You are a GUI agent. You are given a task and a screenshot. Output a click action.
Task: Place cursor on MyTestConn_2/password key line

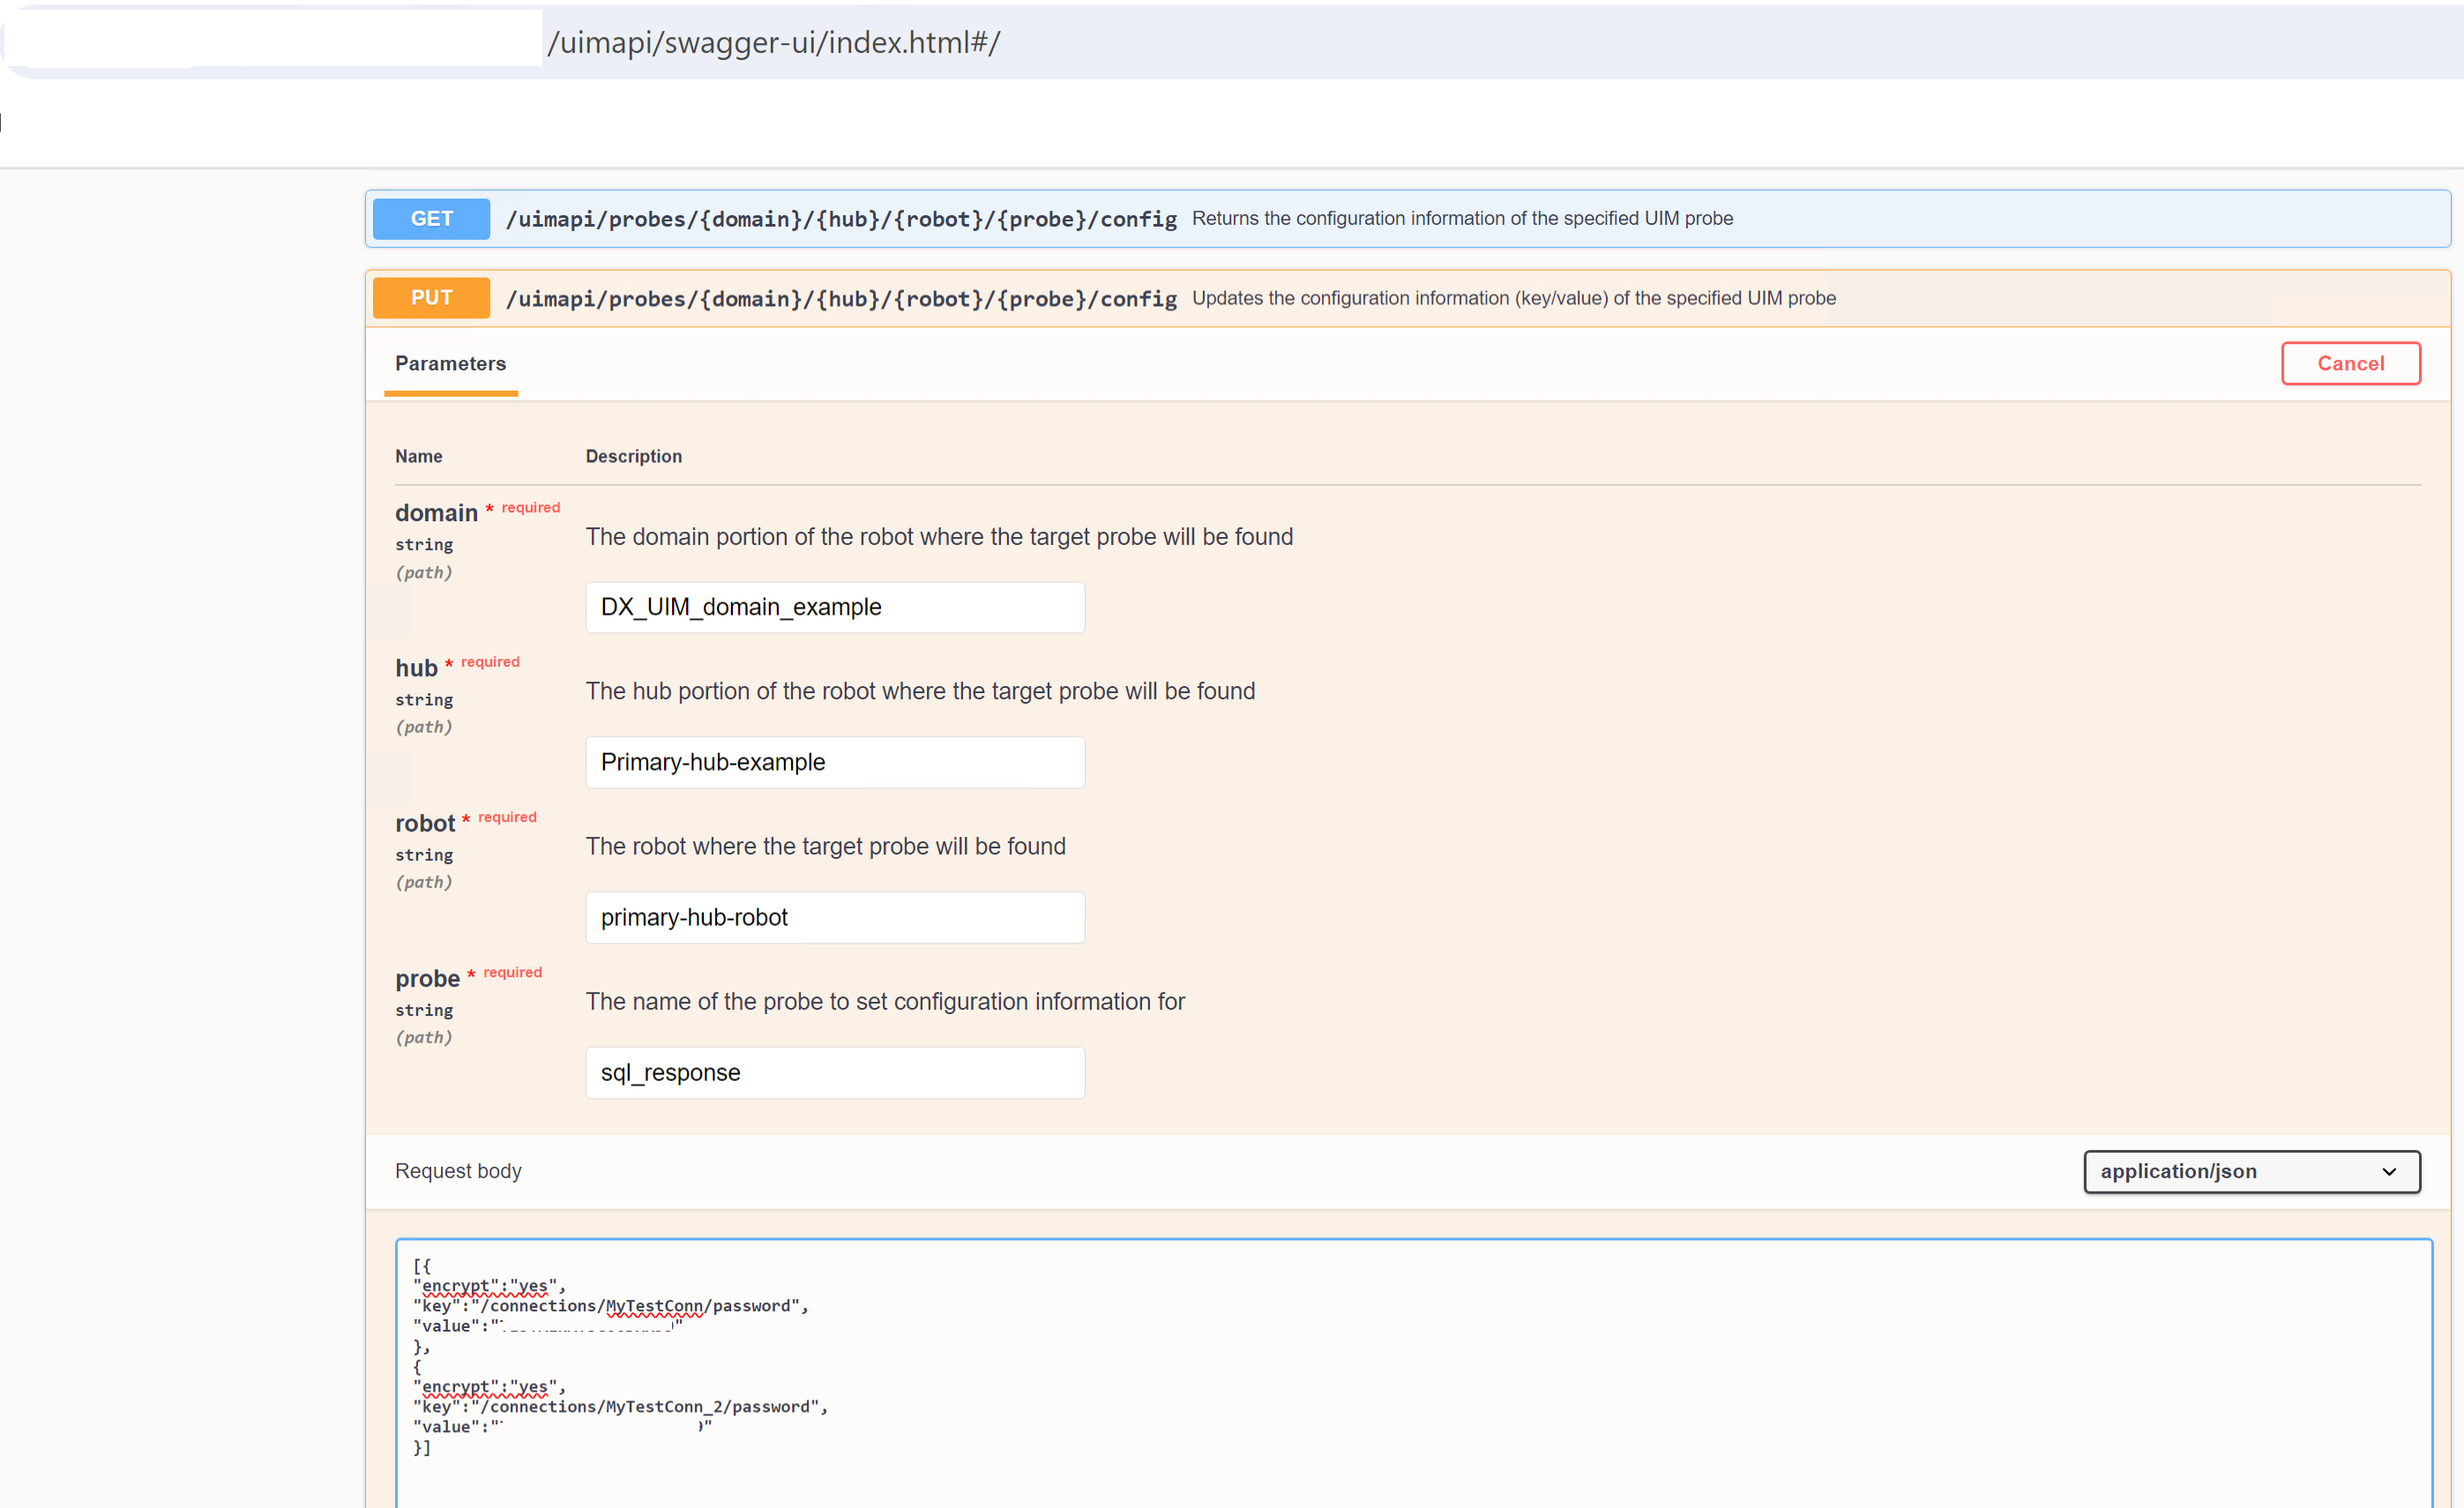[x=620, y=1407]
